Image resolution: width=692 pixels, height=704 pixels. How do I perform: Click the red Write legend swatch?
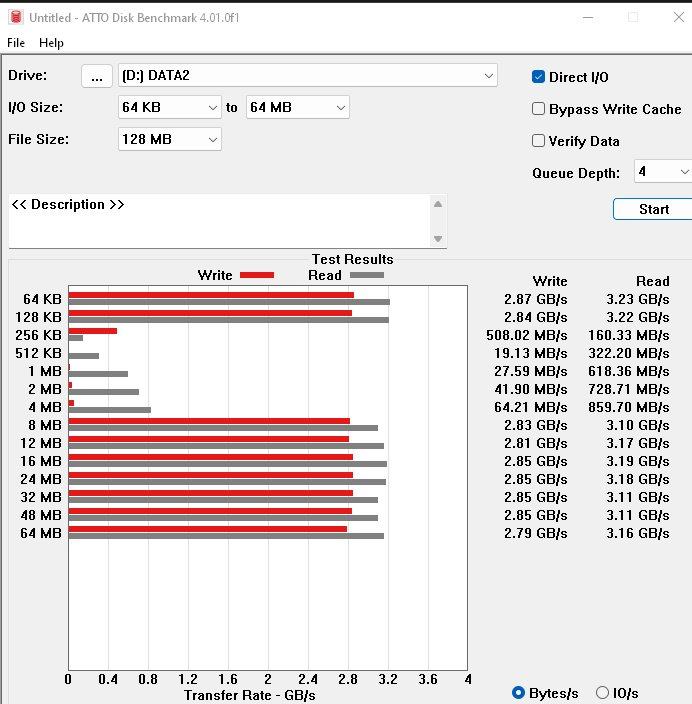click(x=257, y=275)
